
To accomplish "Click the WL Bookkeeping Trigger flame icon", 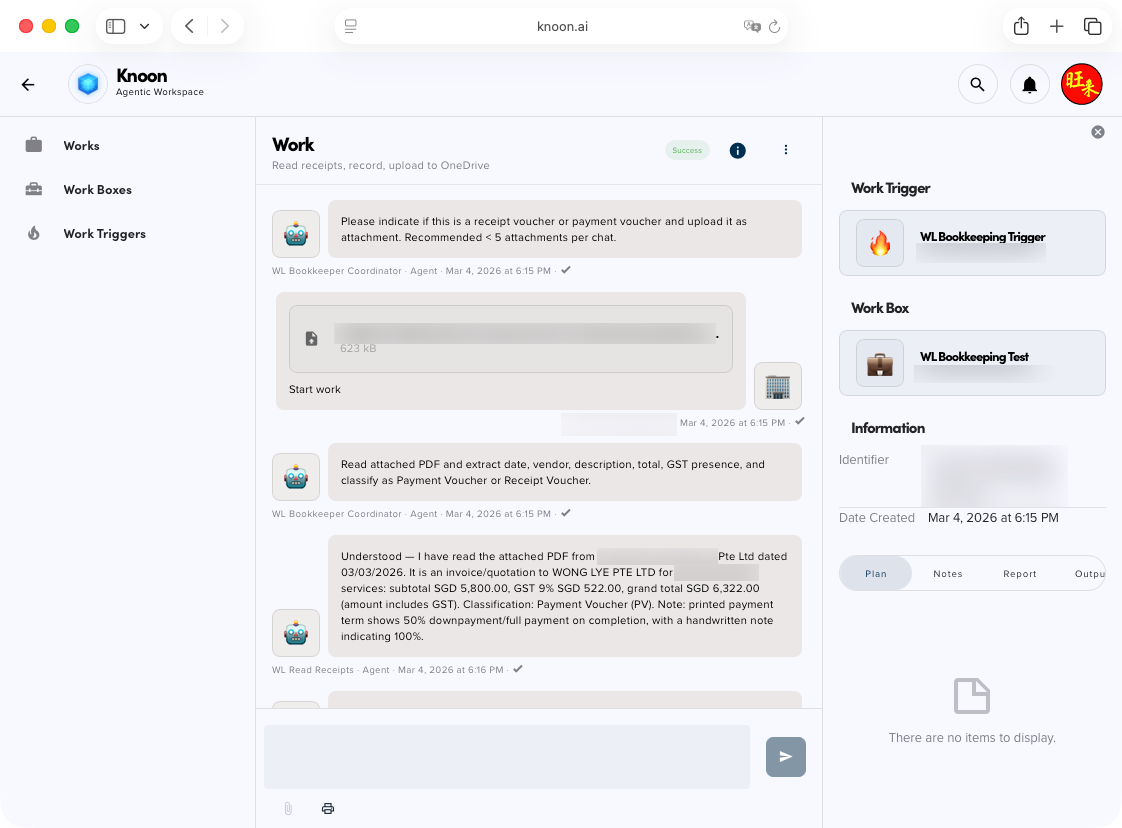I will [878, 242].
